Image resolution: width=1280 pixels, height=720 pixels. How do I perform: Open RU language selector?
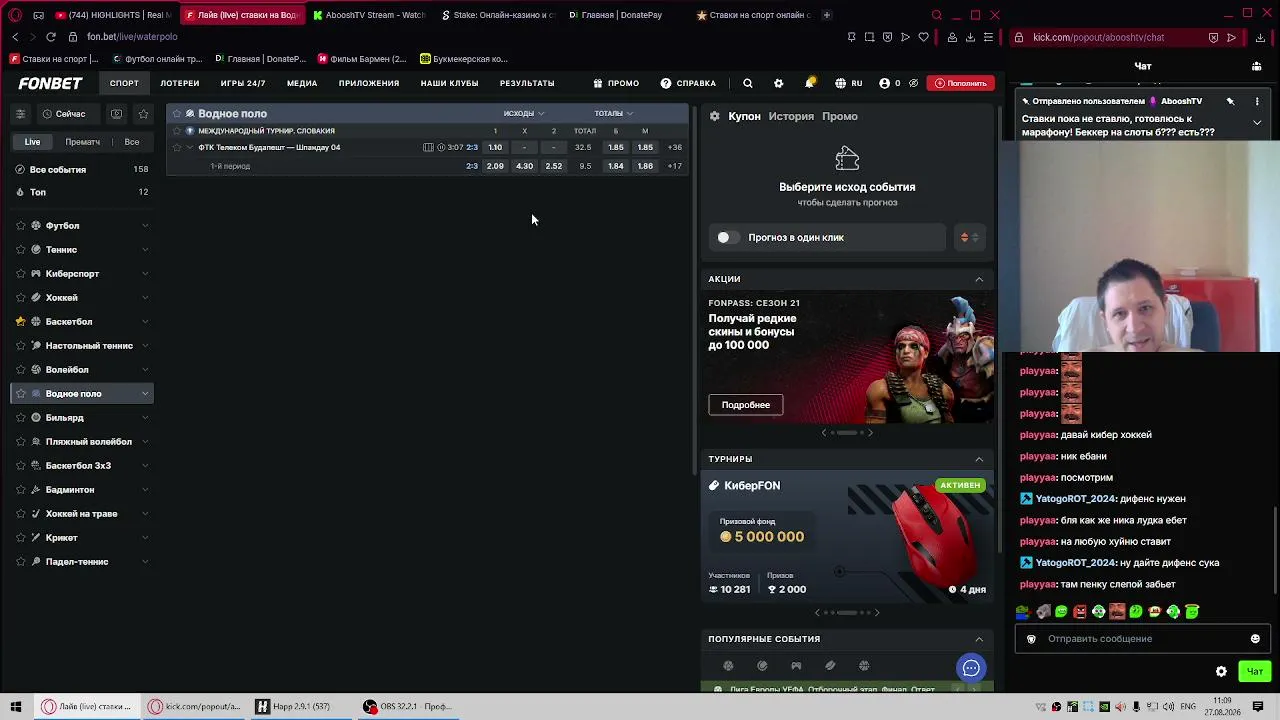click(x=849, y=83)
